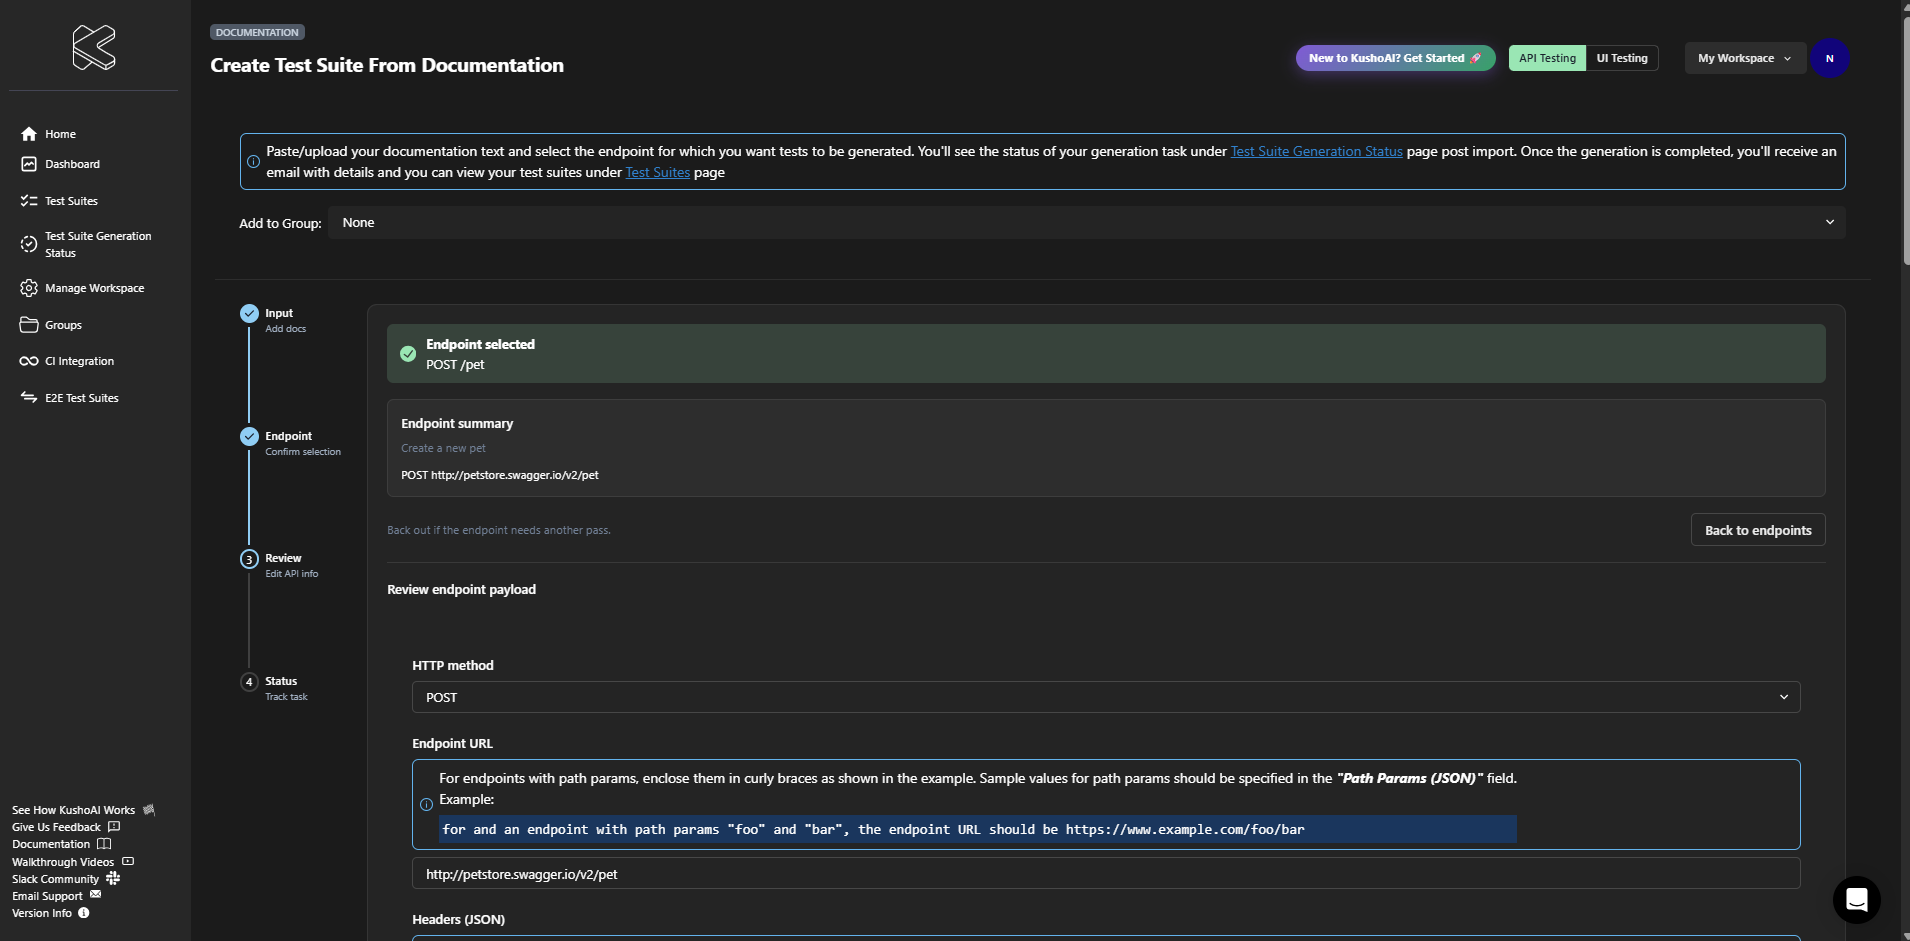The image size is (1910, 941).
Task: Open the Test Suites link in banner
Action: [x=657, y=172]
